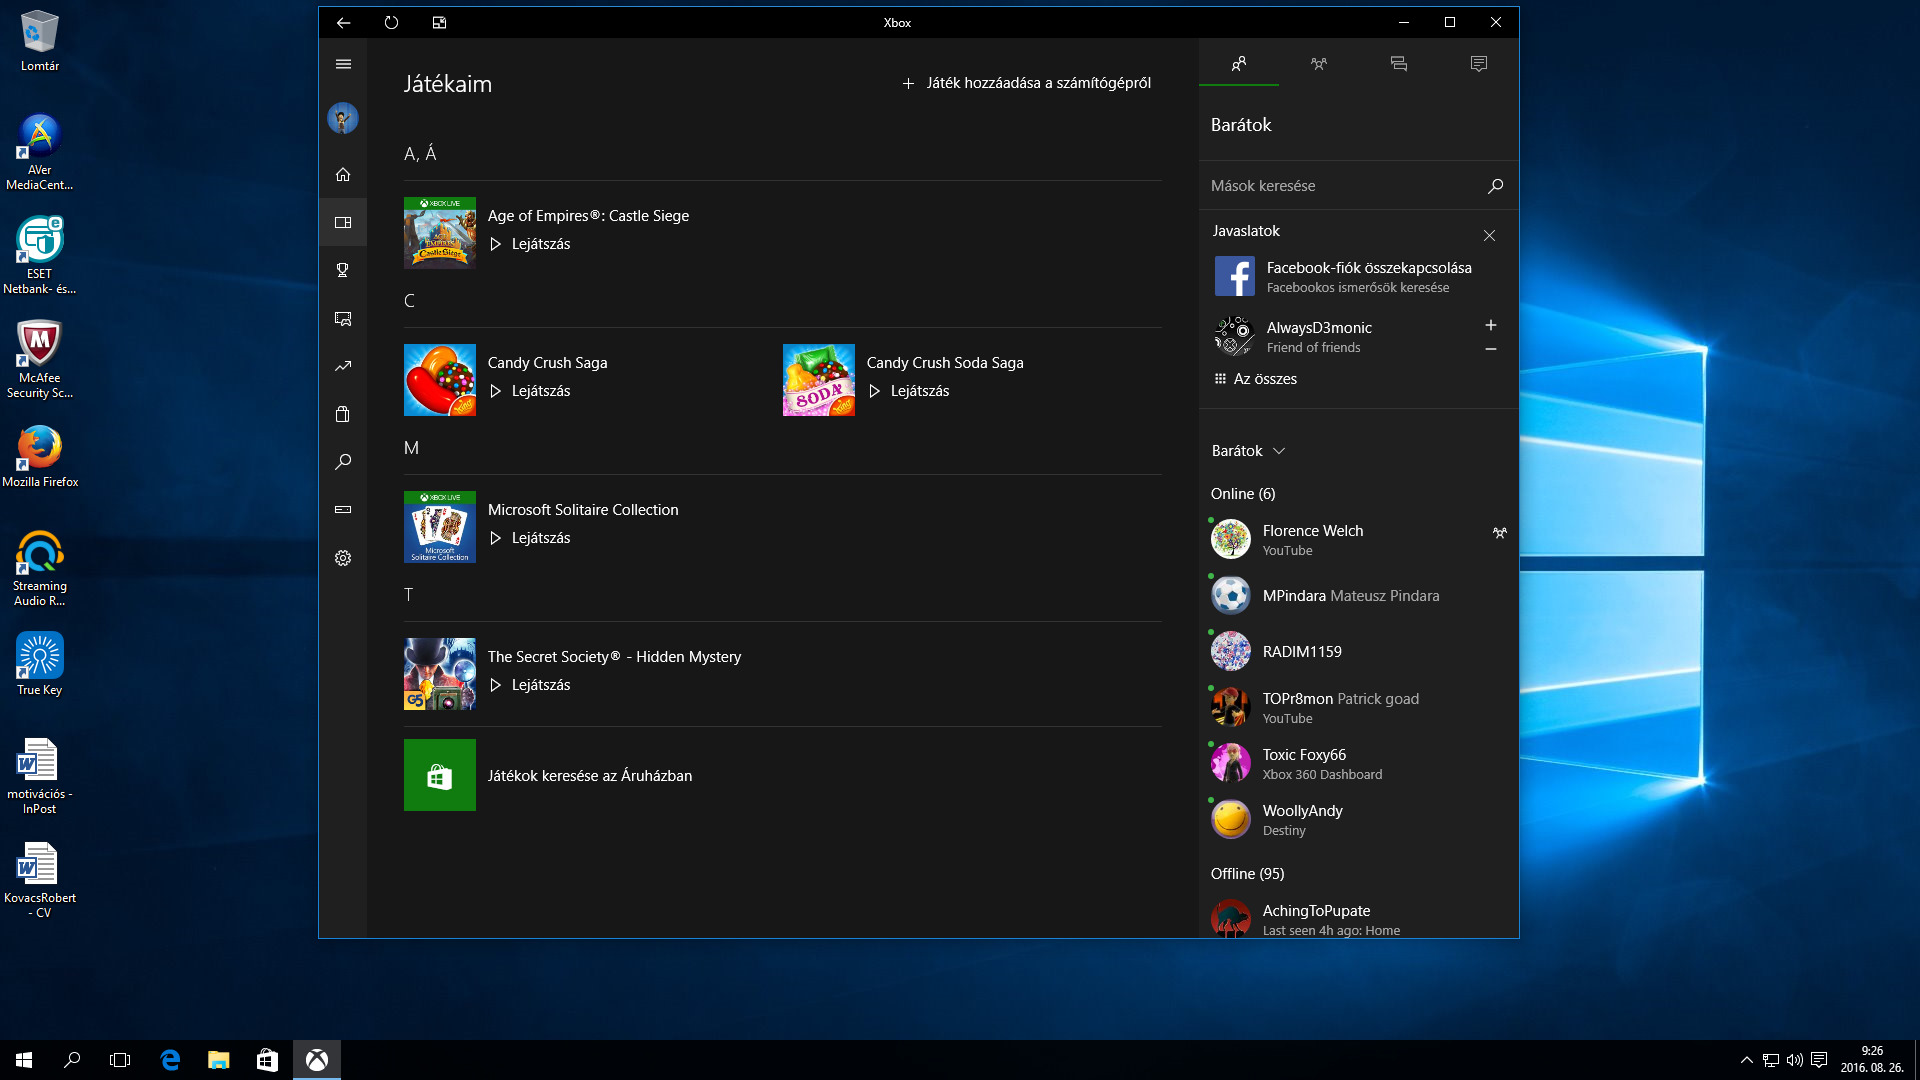Open Game DVR icon in sidebar

[x=343, y=318]
